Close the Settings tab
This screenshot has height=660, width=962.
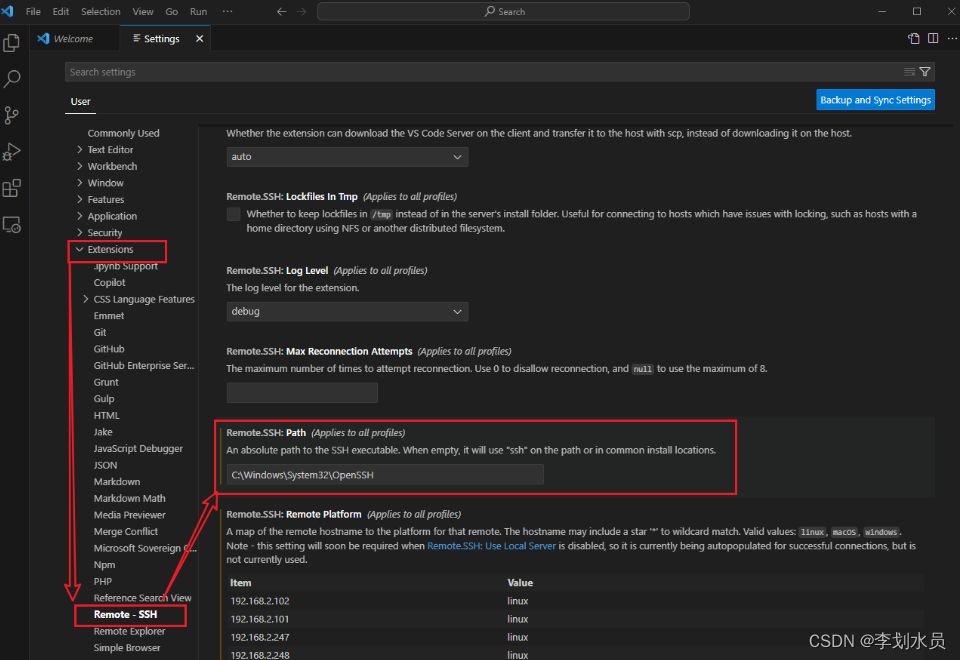tap(199, 39)
